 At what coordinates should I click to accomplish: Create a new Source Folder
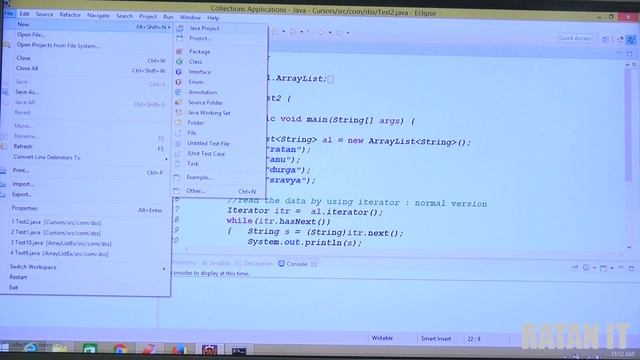click(205, 102)
